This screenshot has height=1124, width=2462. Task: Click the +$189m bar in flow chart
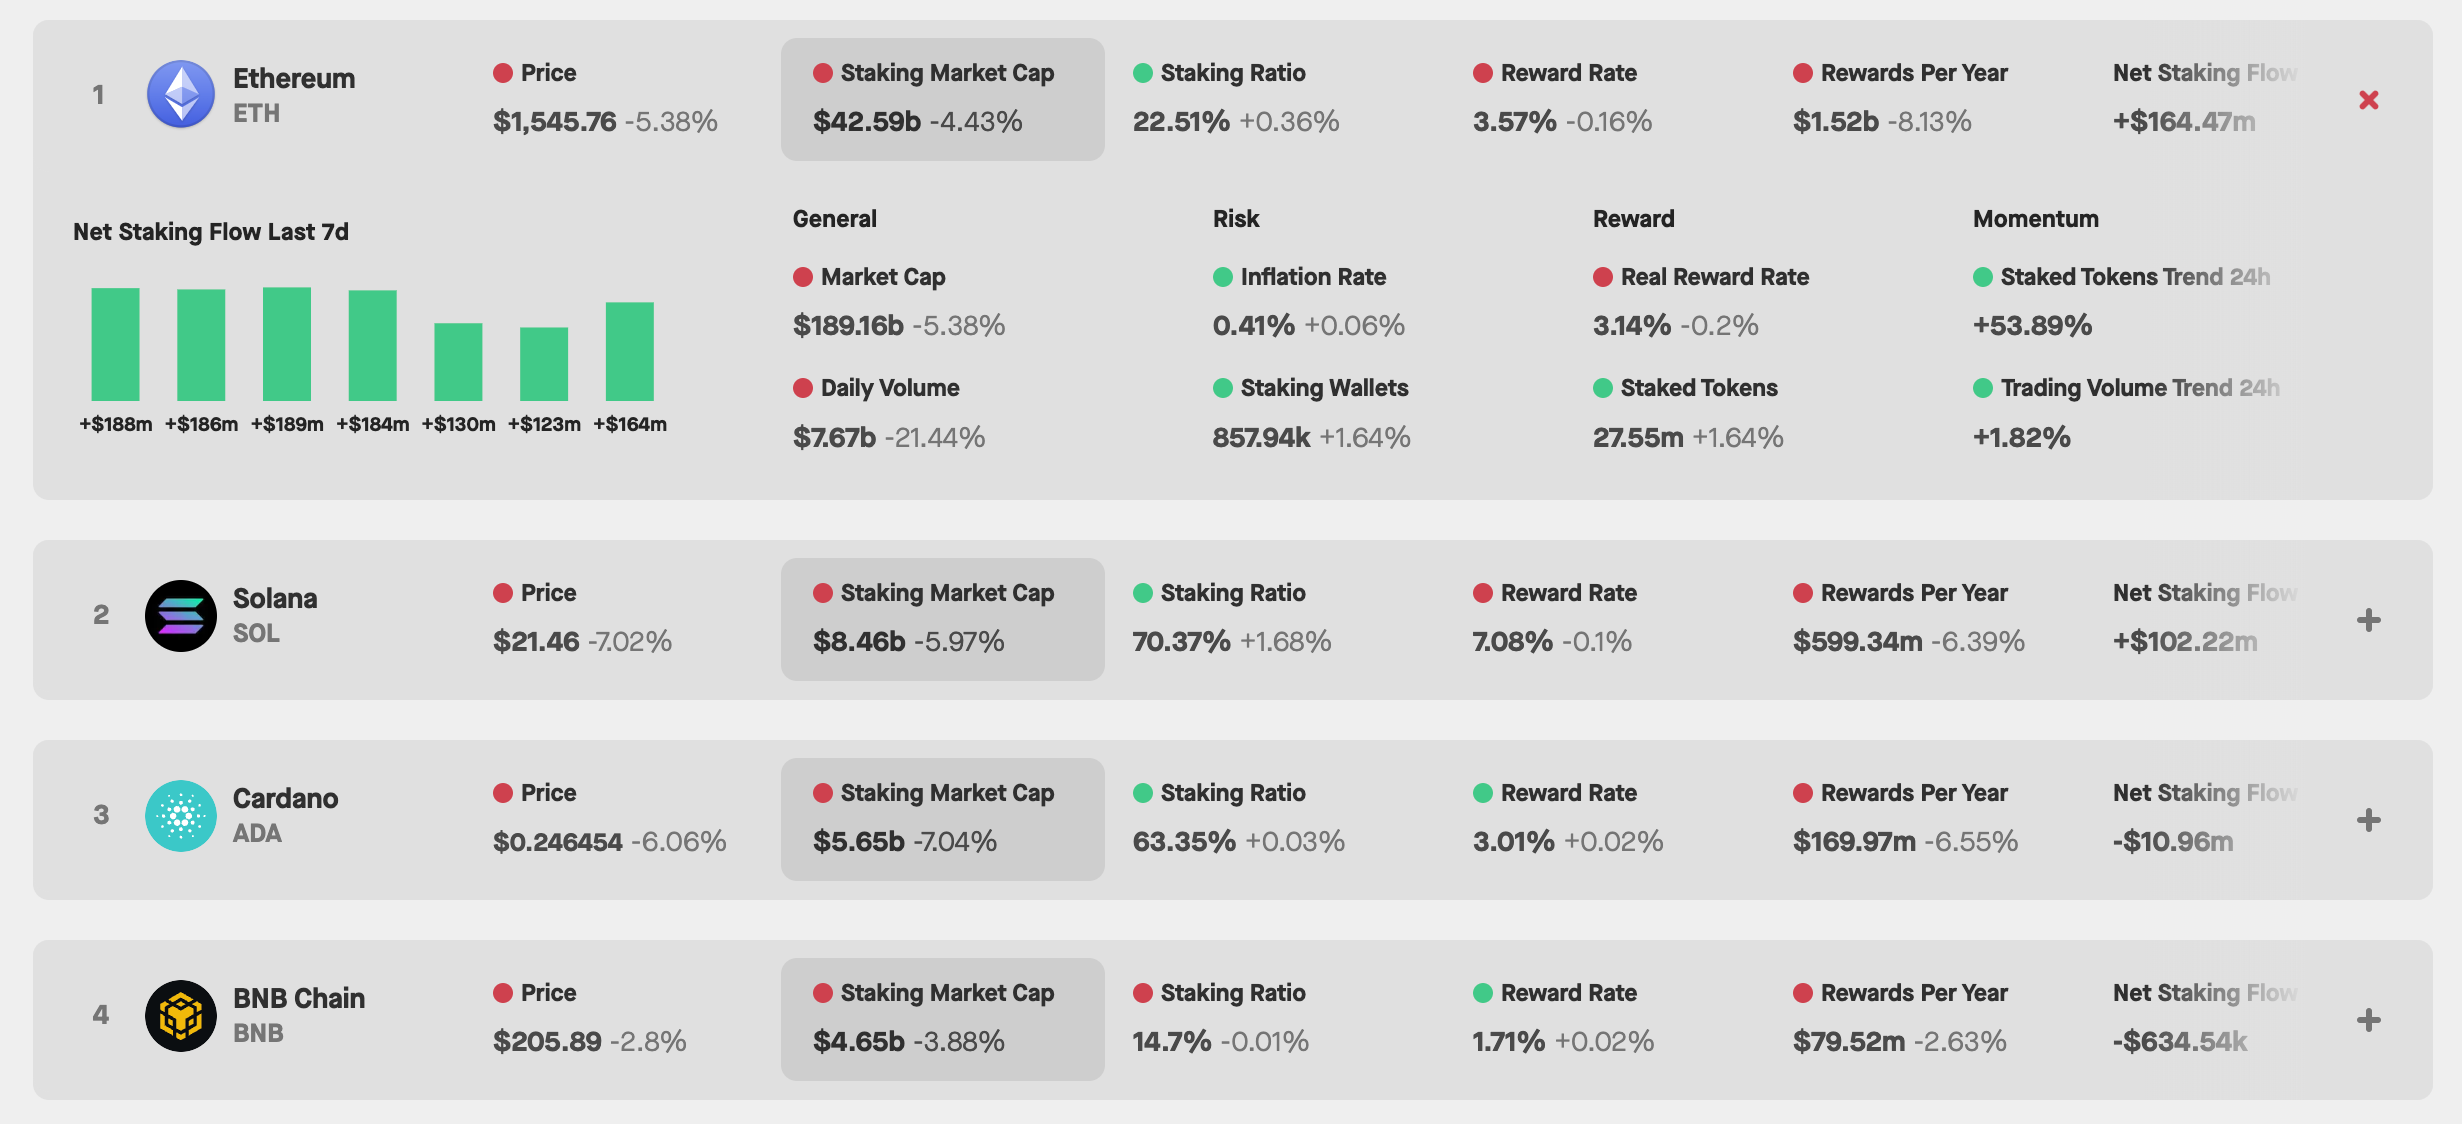tap(287, 344)
